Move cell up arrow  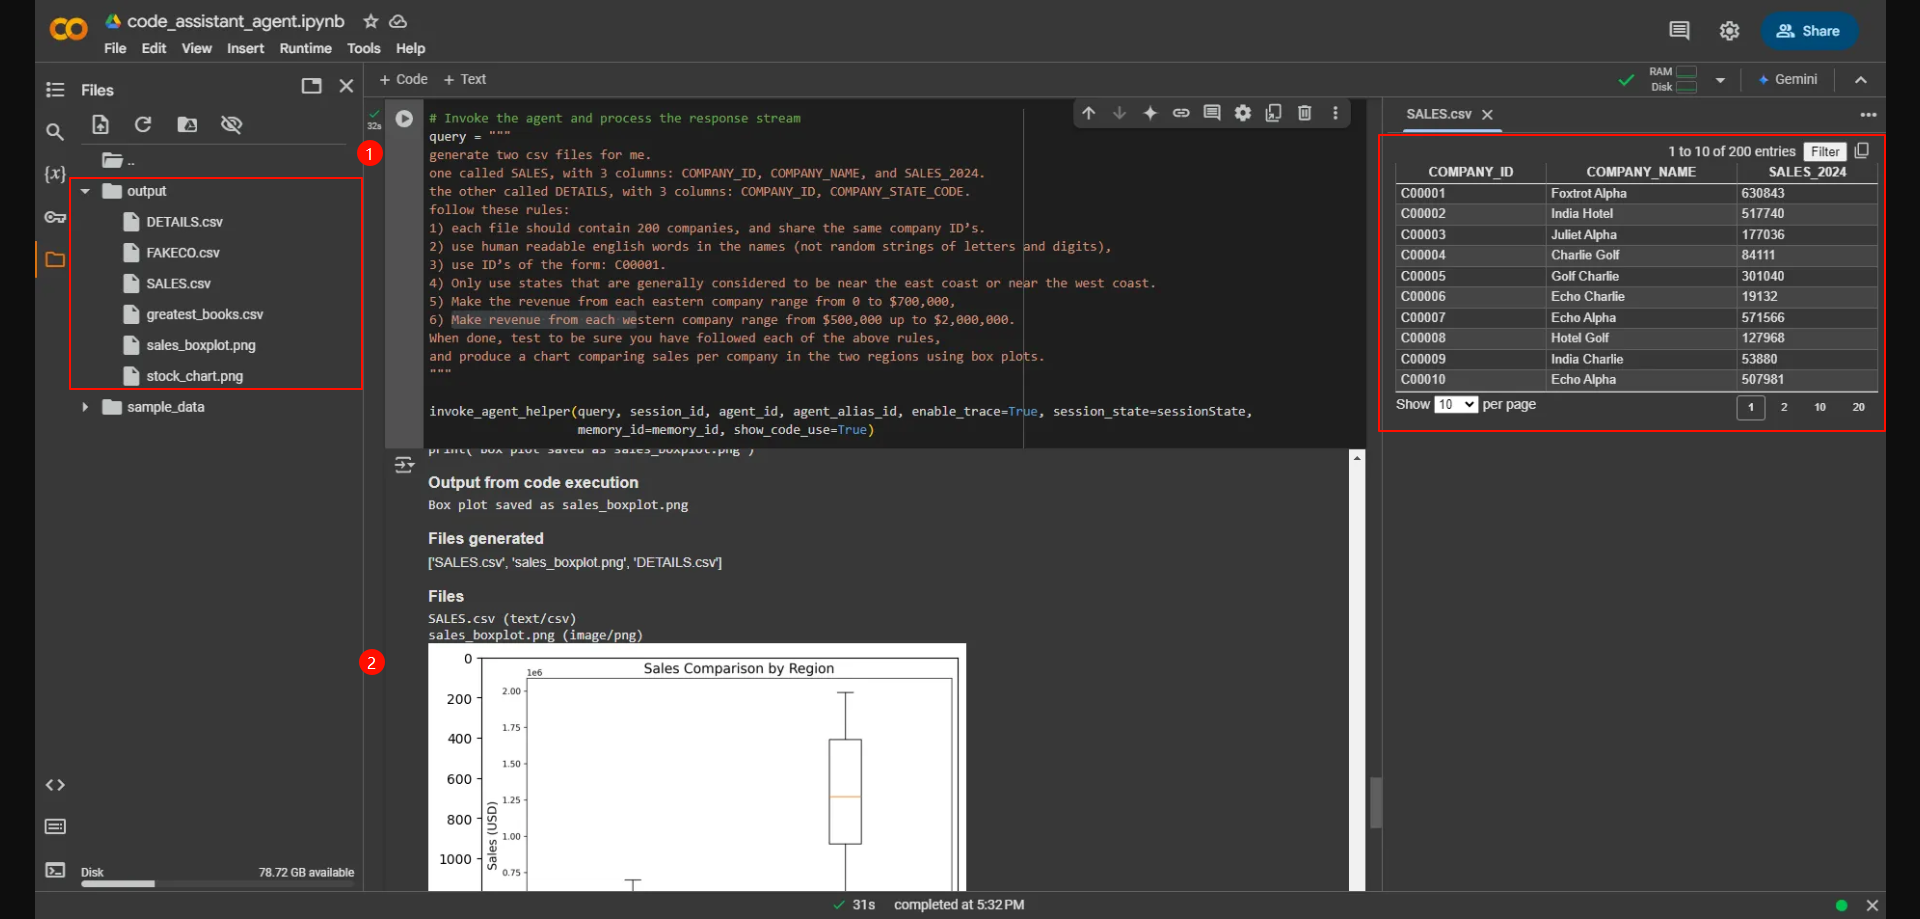tap(1089, 113)
